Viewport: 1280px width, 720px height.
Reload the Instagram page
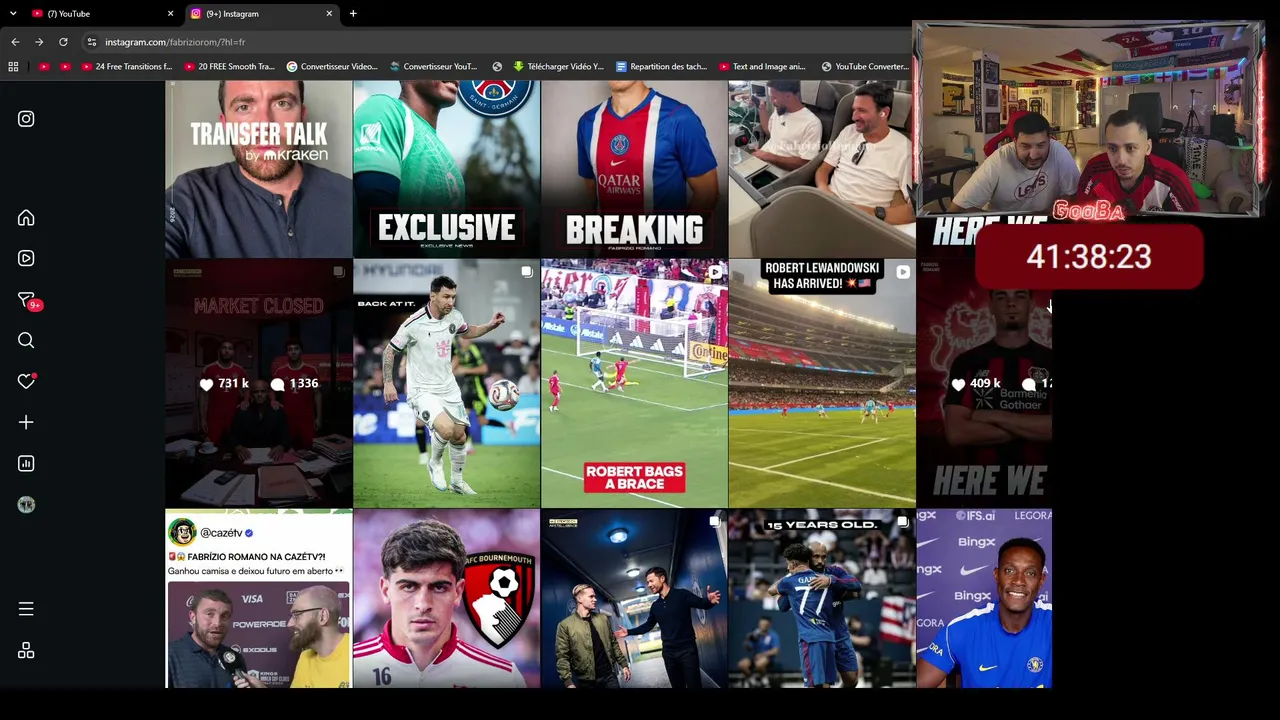63,42
